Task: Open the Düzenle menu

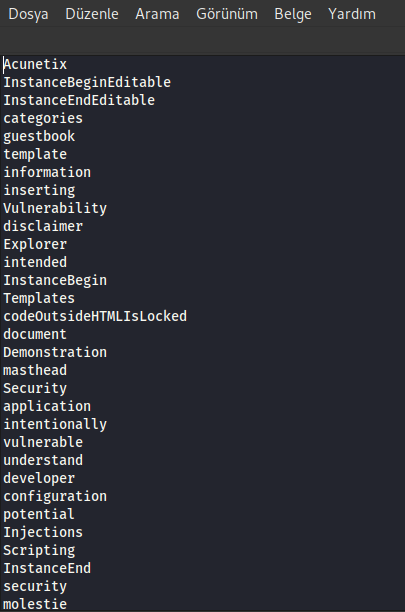Action: click(92, 14)
